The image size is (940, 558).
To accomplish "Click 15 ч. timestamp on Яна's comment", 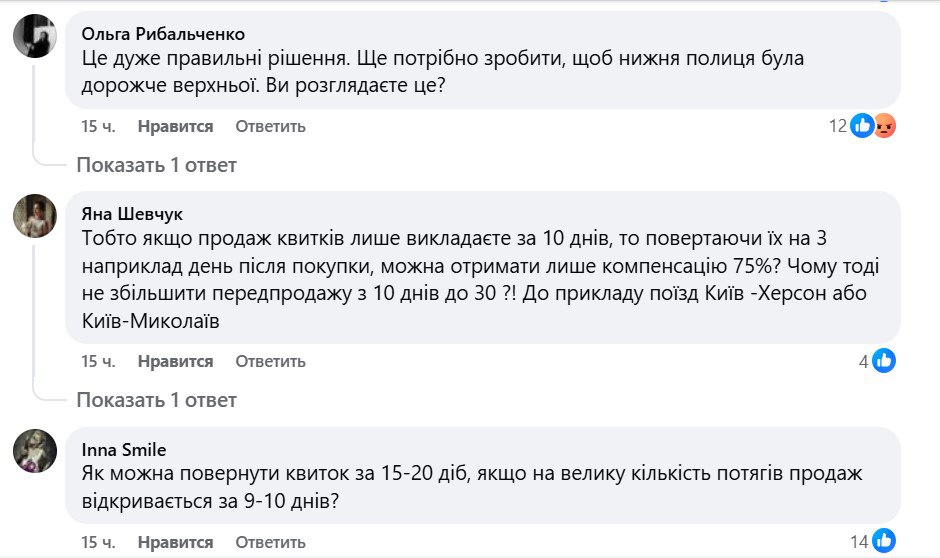I will click(96, 362).
